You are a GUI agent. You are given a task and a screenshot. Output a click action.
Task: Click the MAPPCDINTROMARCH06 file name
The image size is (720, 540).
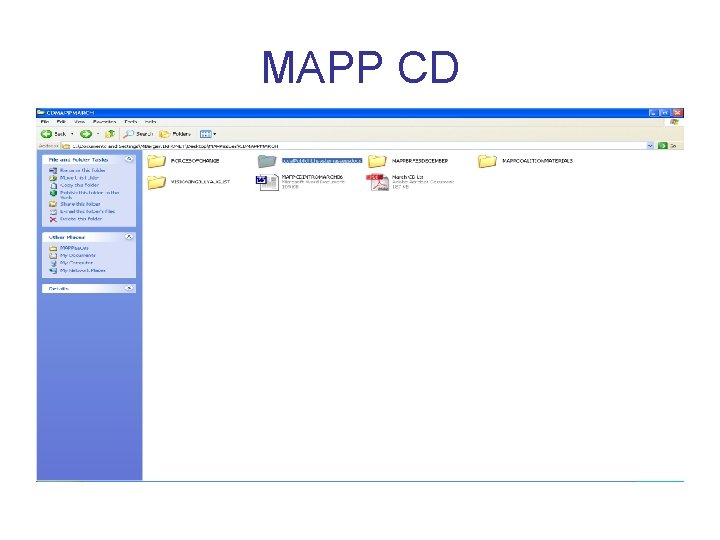[x=312, y=177]
